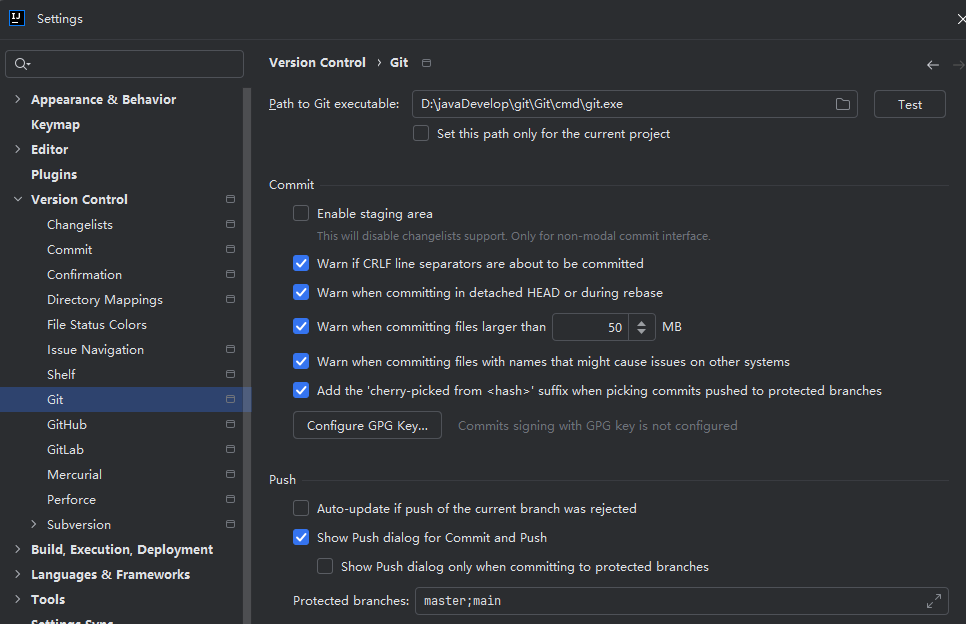Click the back arrow navigation icon
Image resolution: width=966 pixels, height=624 pixels.
[x=933, y=65]
